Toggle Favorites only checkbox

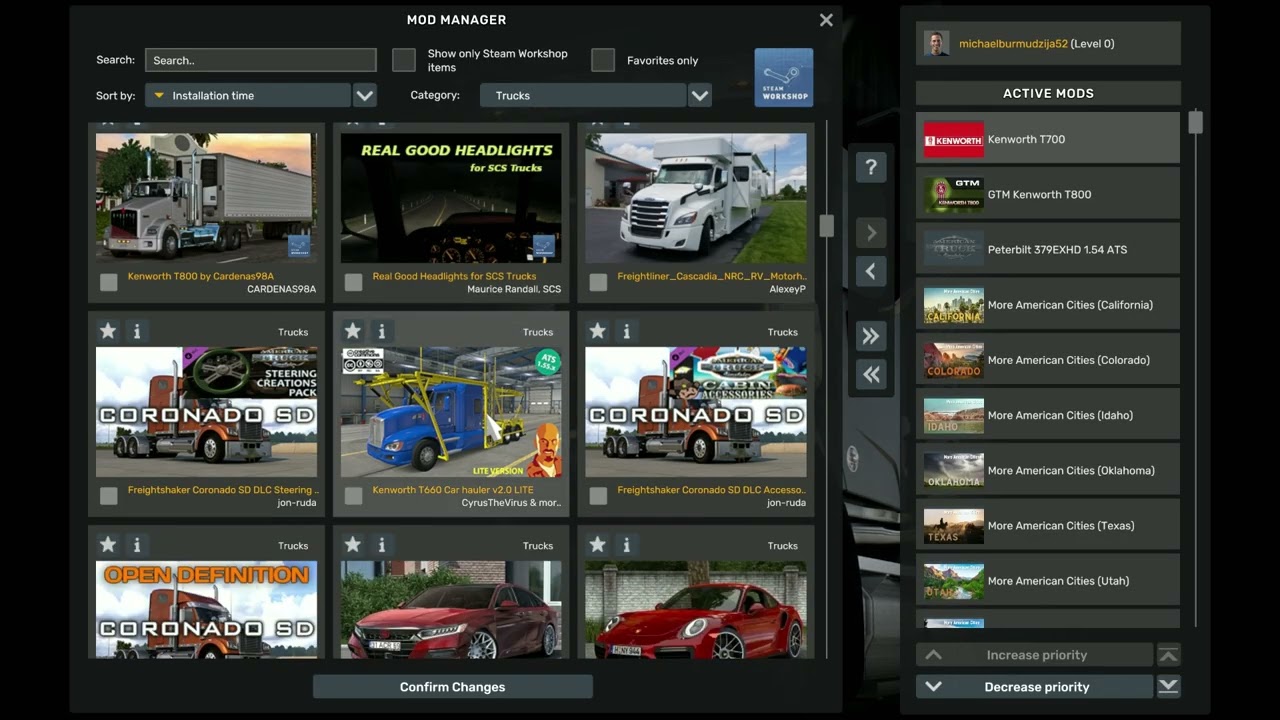603,60
